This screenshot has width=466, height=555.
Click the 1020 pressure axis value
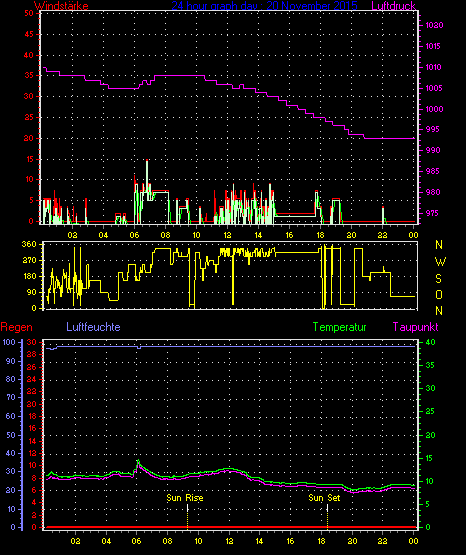coord(434,25)
